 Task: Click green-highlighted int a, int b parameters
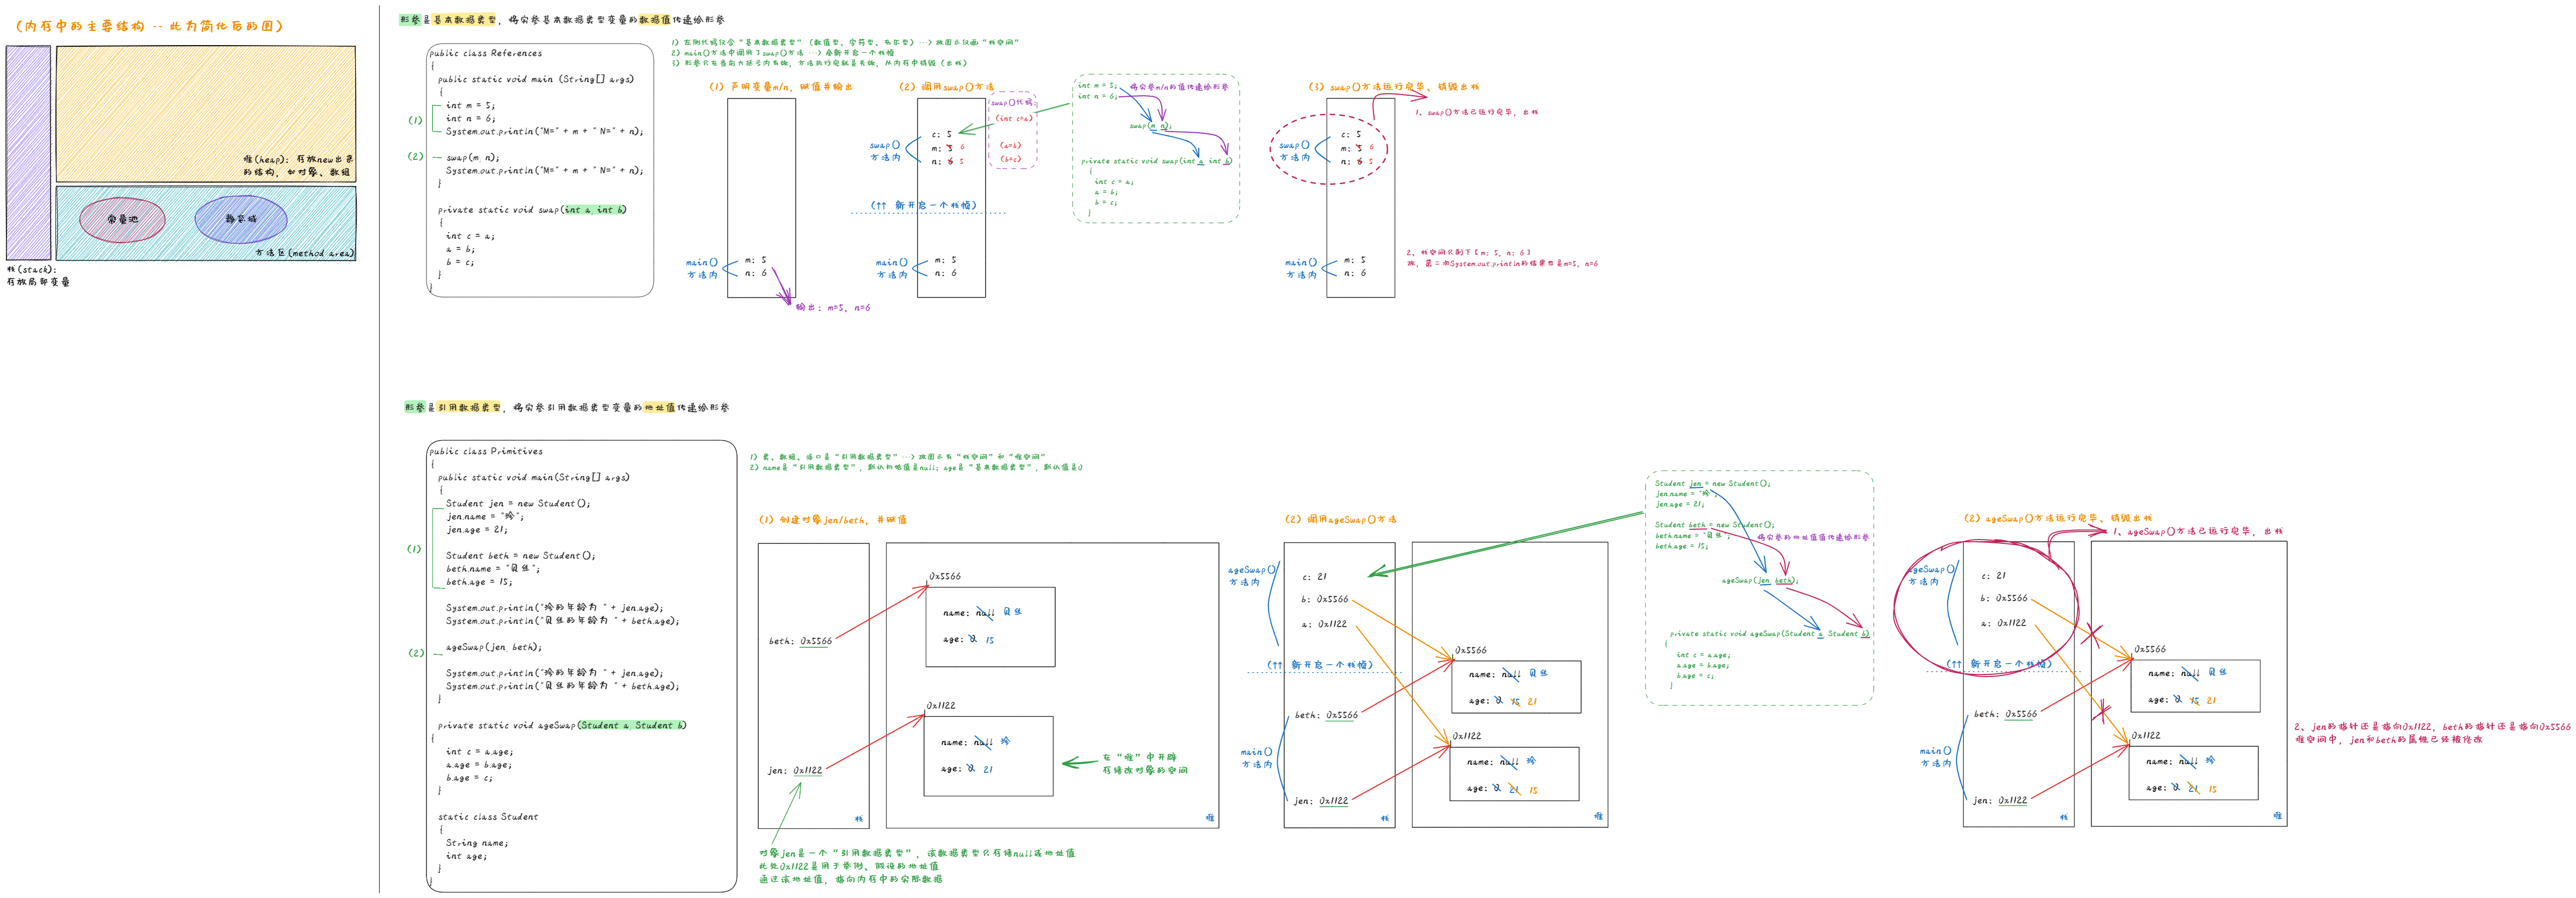[x=595, y=210]
